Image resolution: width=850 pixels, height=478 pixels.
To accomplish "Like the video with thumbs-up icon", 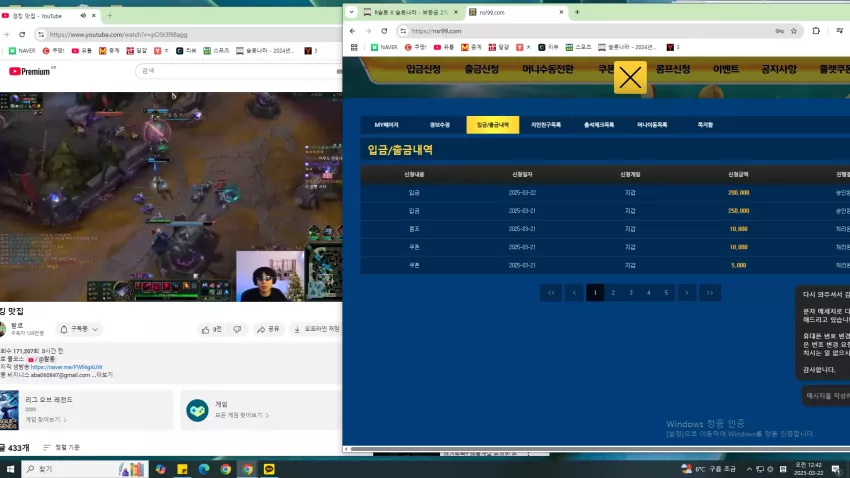I will [211, 330].
